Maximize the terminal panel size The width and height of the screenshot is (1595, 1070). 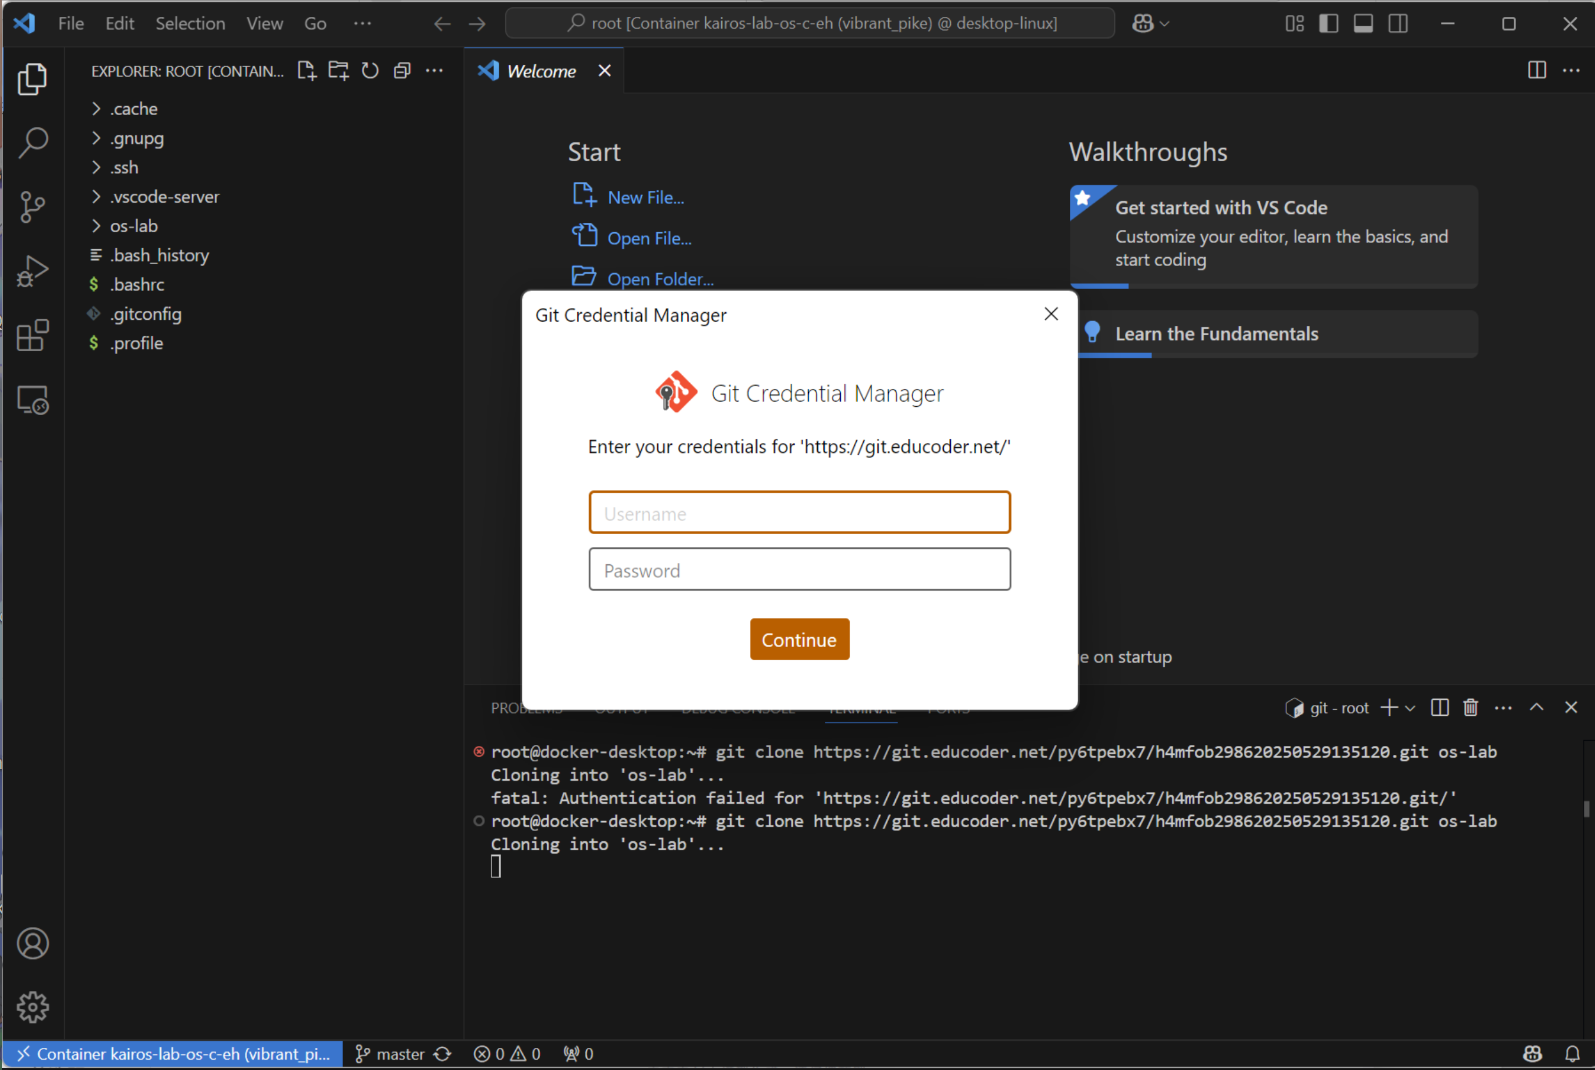pyautogui.click(x=1537, y=708)
